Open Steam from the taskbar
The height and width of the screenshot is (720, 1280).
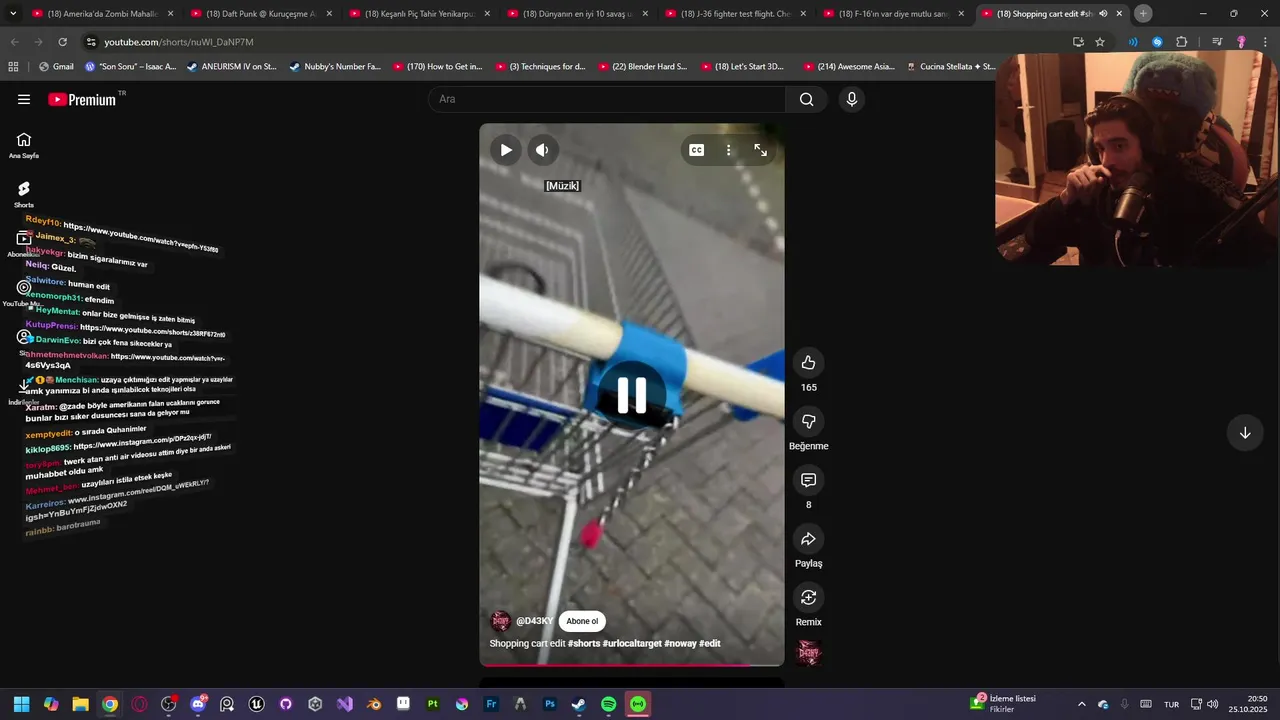tap(579, 704)
